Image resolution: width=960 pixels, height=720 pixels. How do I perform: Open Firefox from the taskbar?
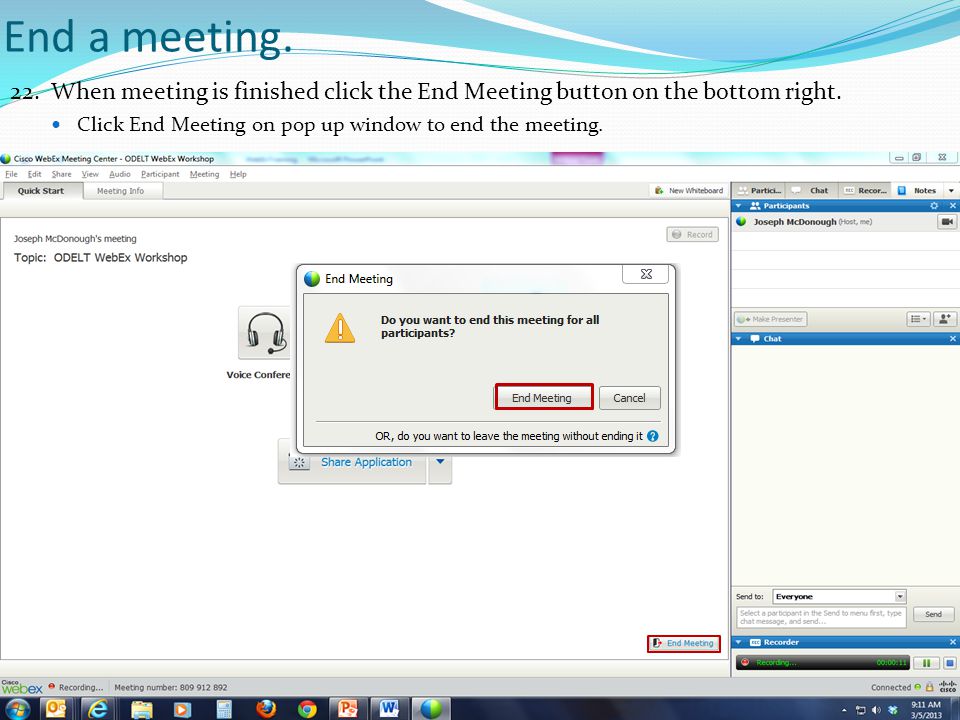(x=266, y=709)
